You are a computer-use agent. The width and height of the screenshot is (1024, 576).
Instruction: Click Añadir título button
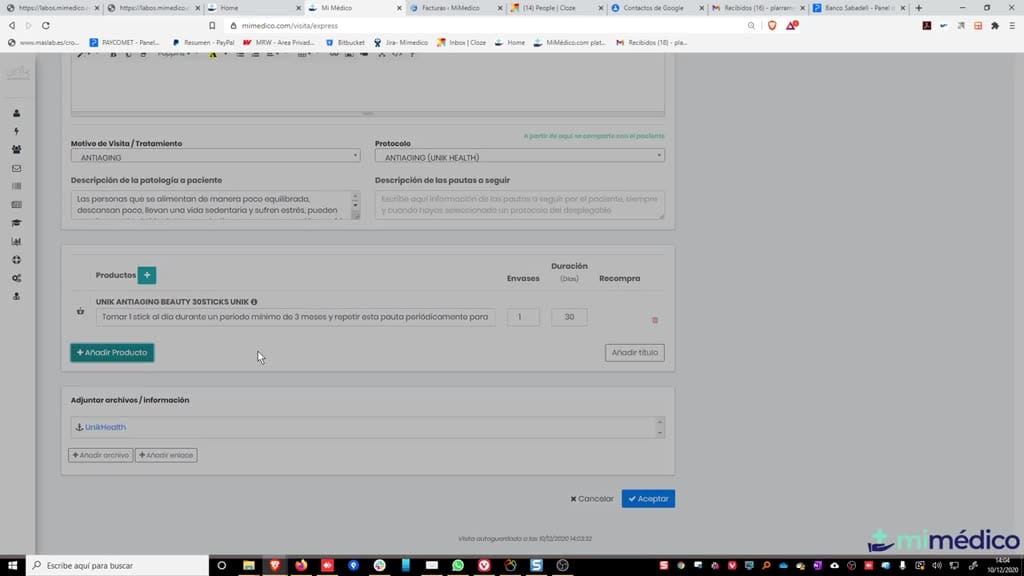pos(635,353)
